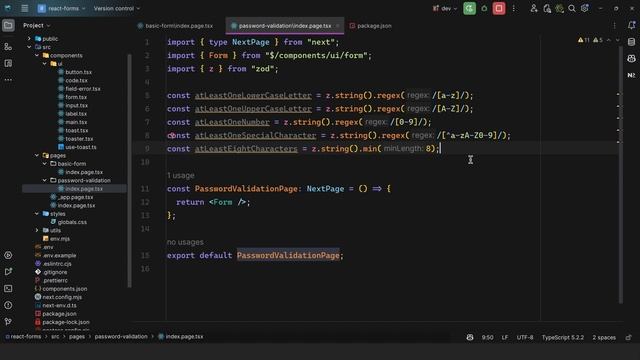Show more tool windows ellipsis
Image resolution: width=640 pixels, height=360 pixels.
pyautogui.click(x=8, y=80)
